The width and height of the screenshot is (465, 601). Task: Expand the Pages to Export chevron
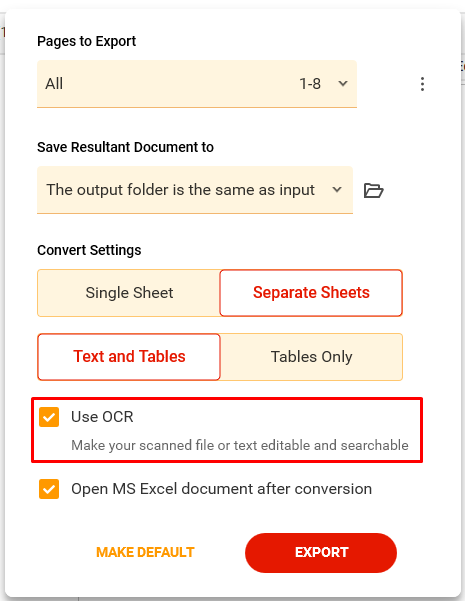[343, 84]
